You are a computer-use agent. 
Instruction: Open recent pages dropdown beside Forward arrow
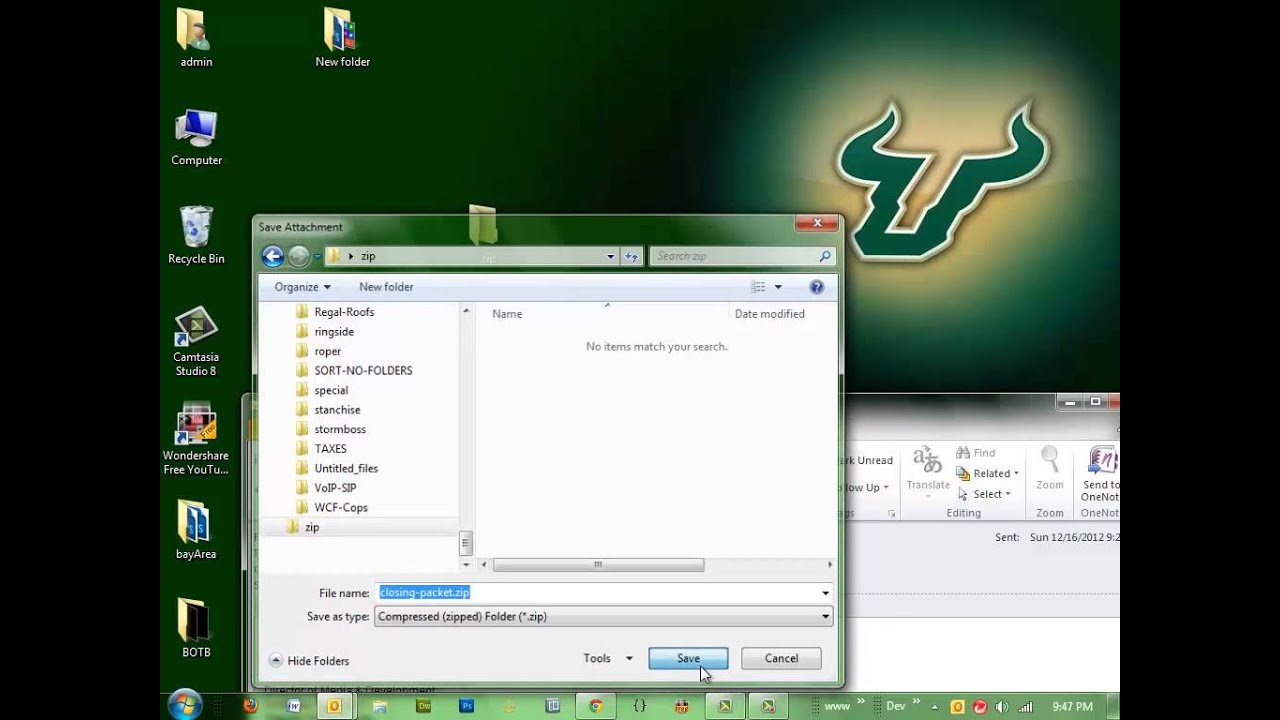317,257
